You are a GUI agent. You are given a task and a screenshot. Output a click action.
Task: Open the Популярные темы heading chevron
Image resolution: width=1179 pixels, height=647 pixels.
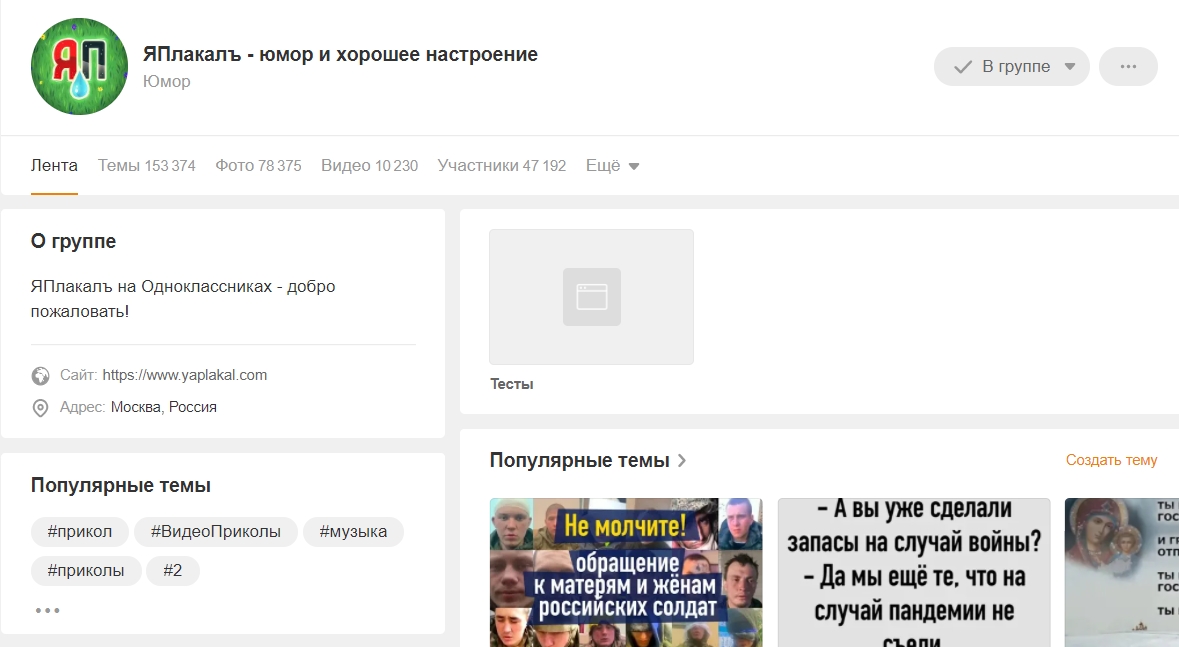coord(683,460)
